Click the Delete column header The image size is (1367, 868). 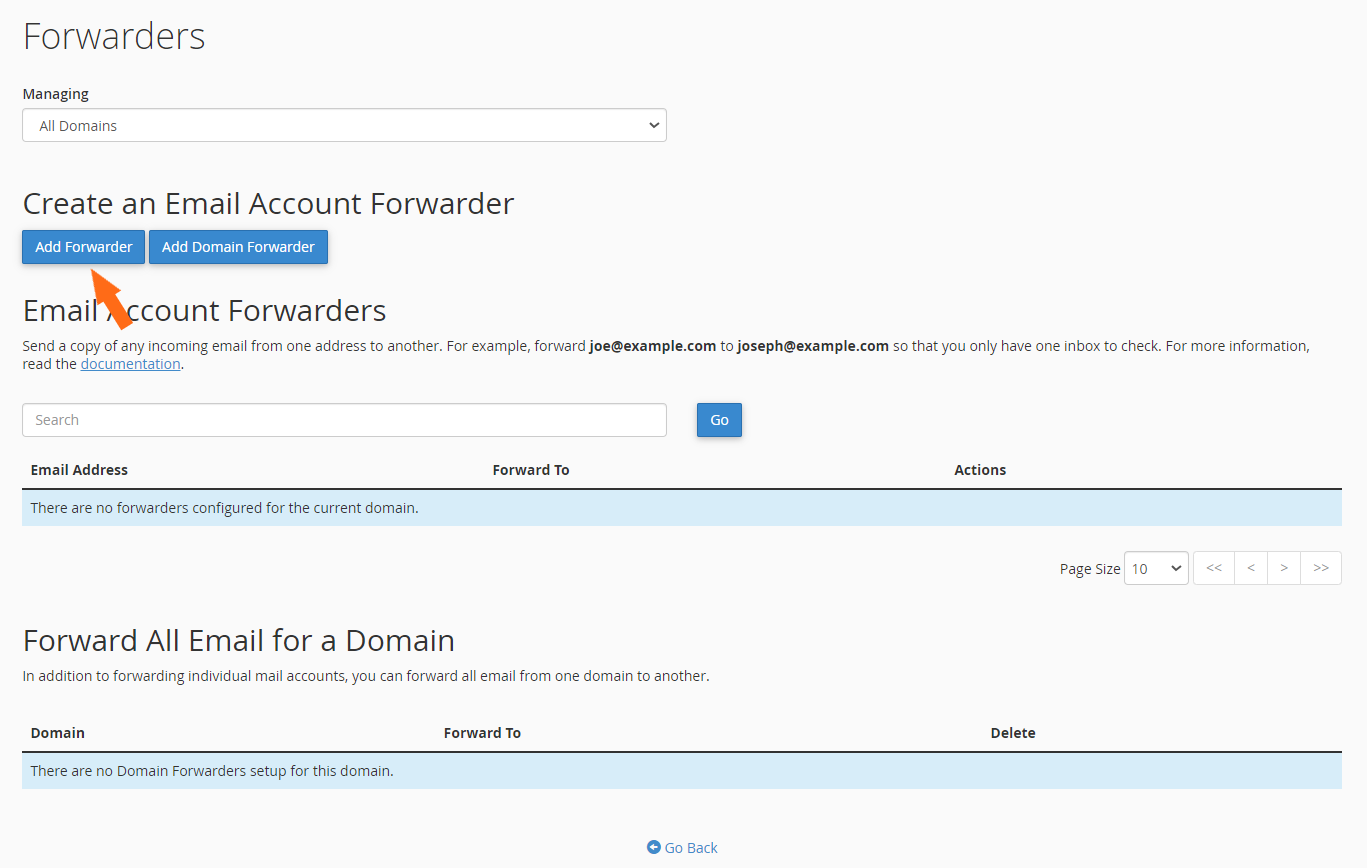pyautogui.click(x=1012, y=732)
